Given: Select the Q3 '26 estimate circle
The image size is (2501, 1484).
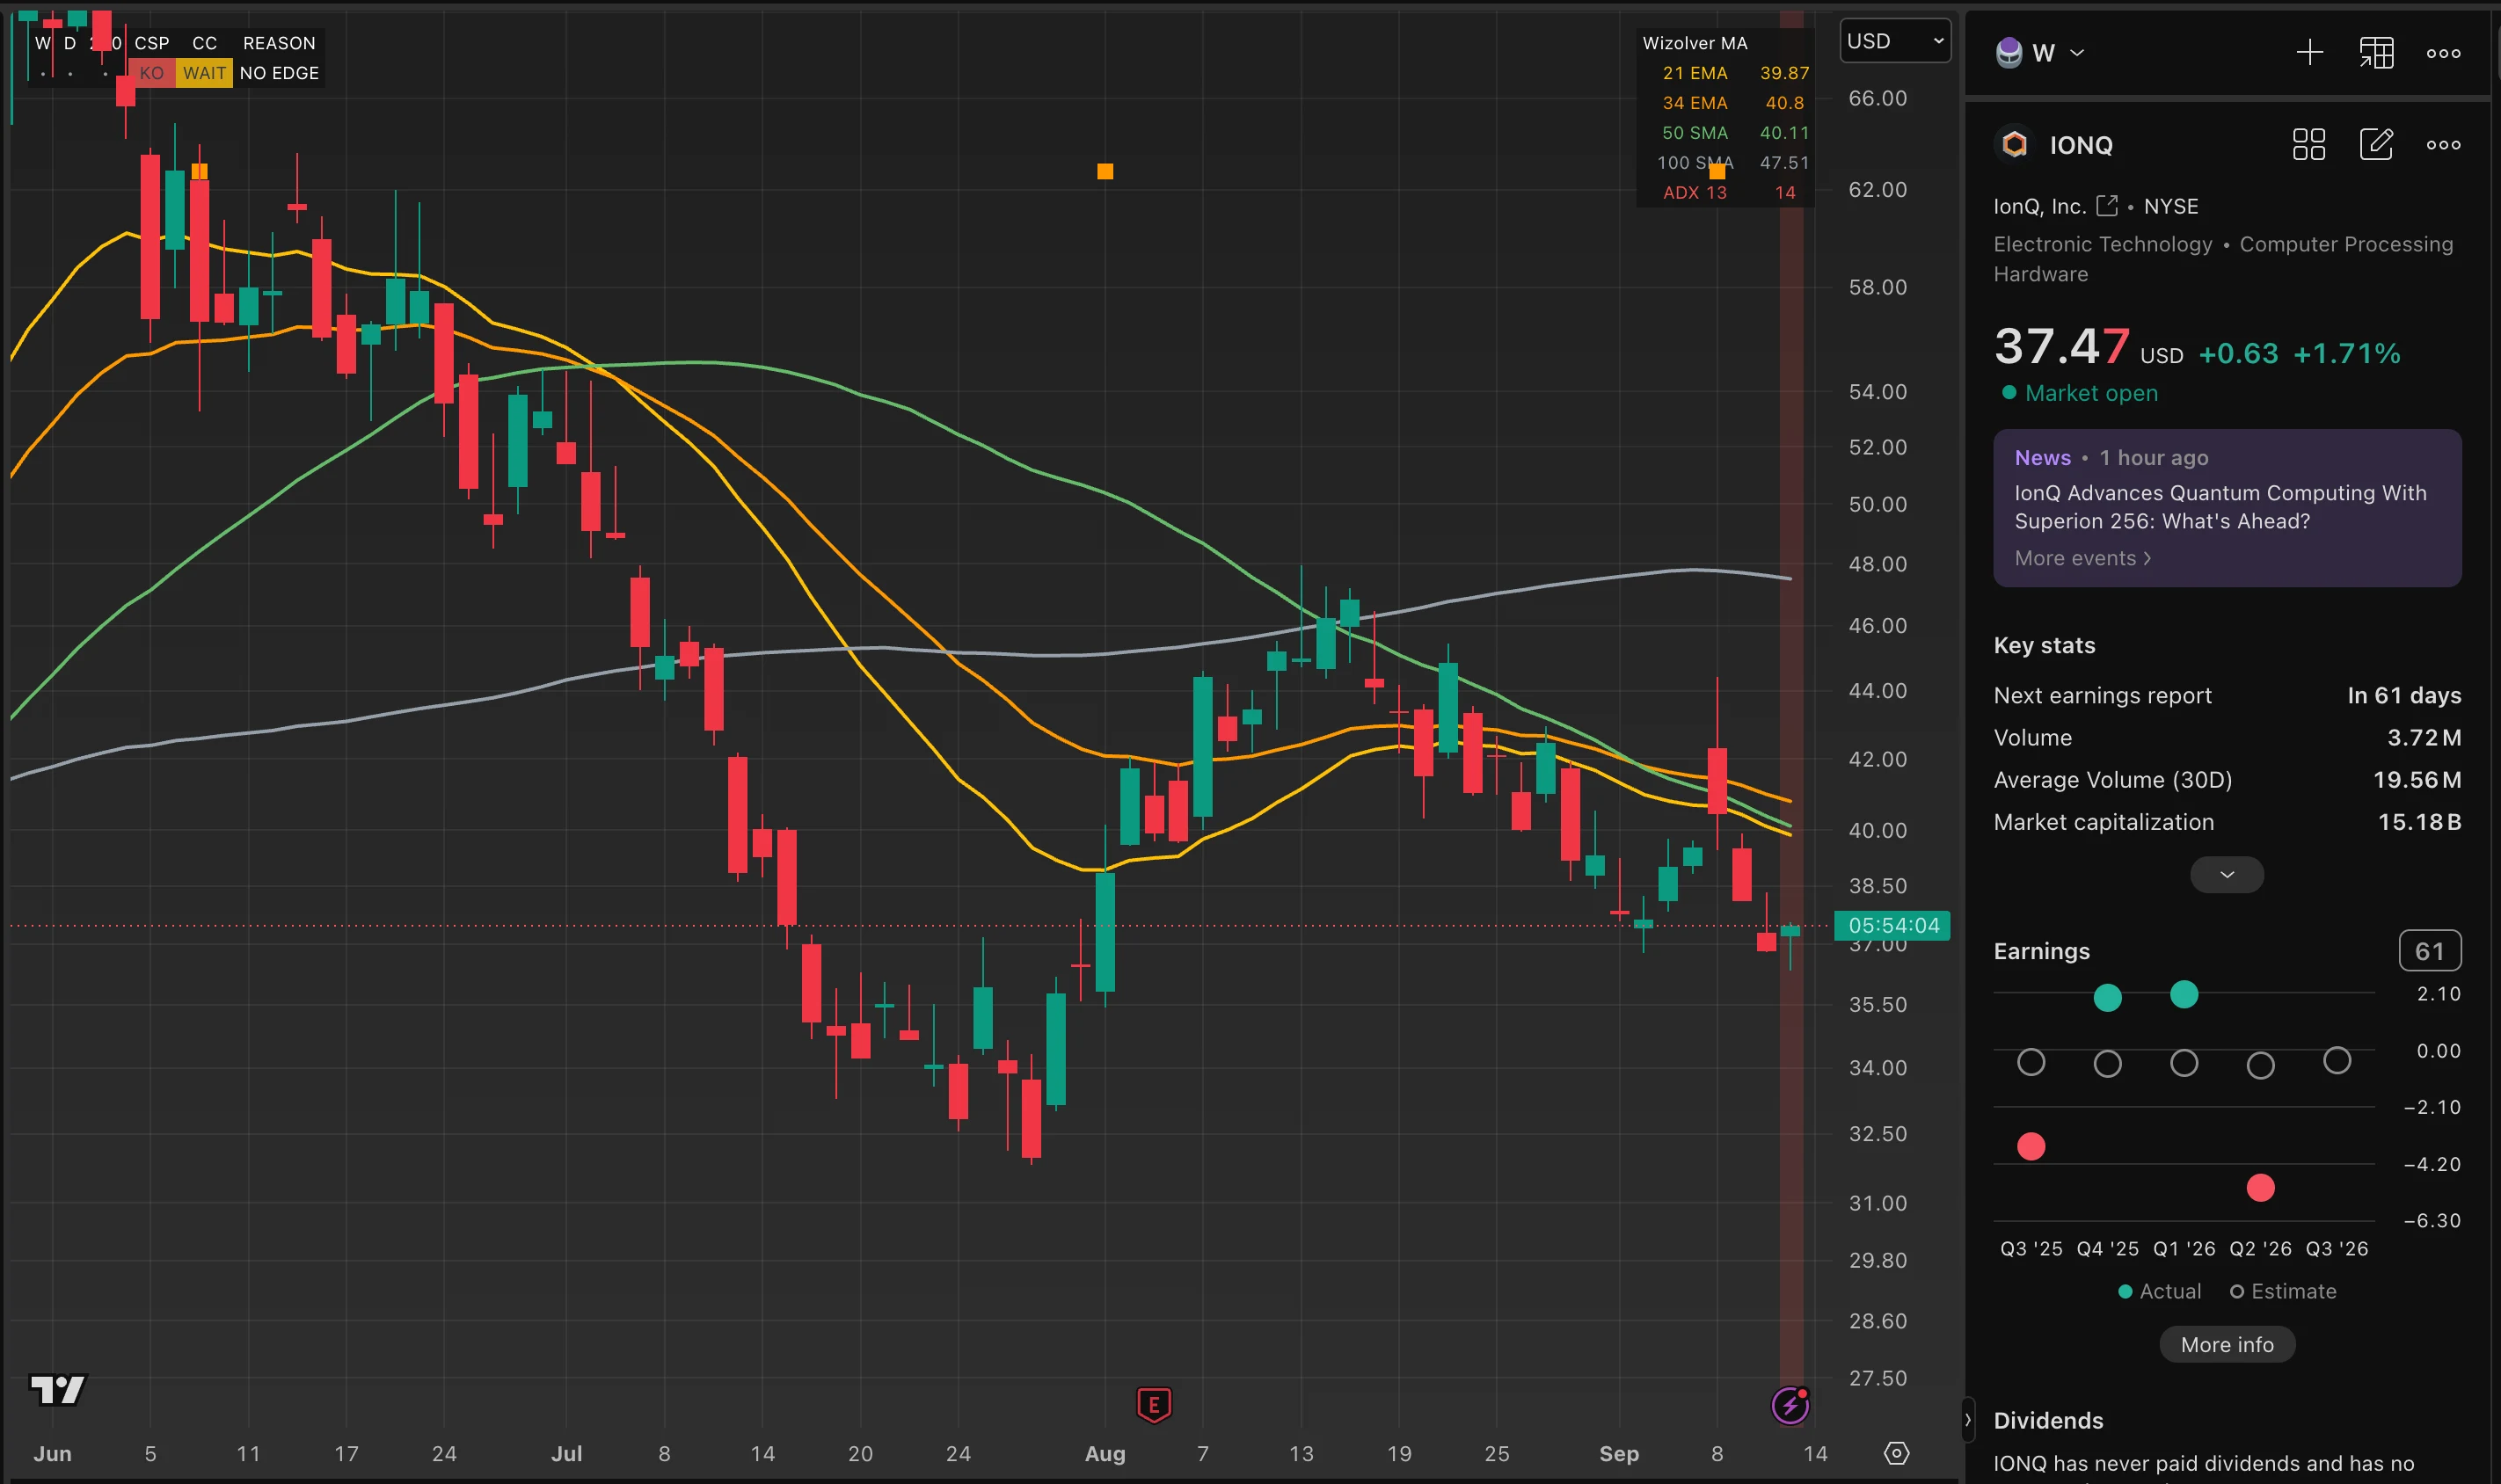Looking at the screenshot, I should tap(2336, 1060).
